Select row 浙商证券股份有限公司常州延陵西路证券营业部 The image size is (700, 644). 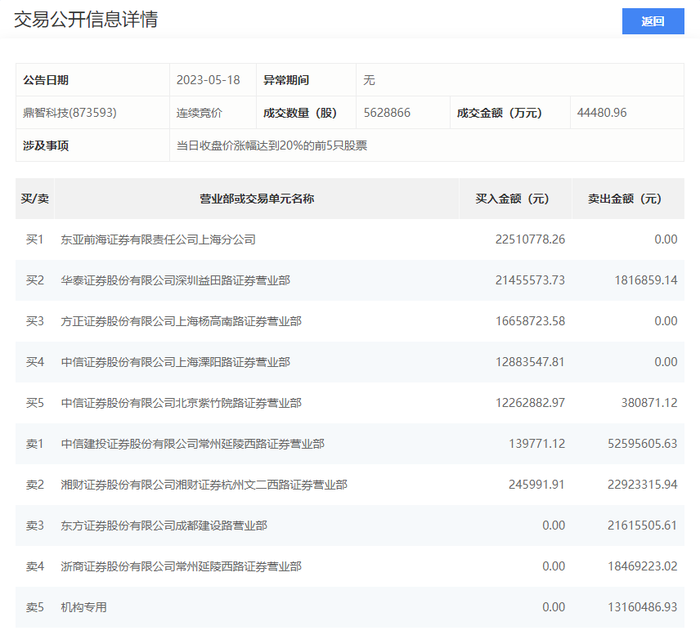coord(350,566)
